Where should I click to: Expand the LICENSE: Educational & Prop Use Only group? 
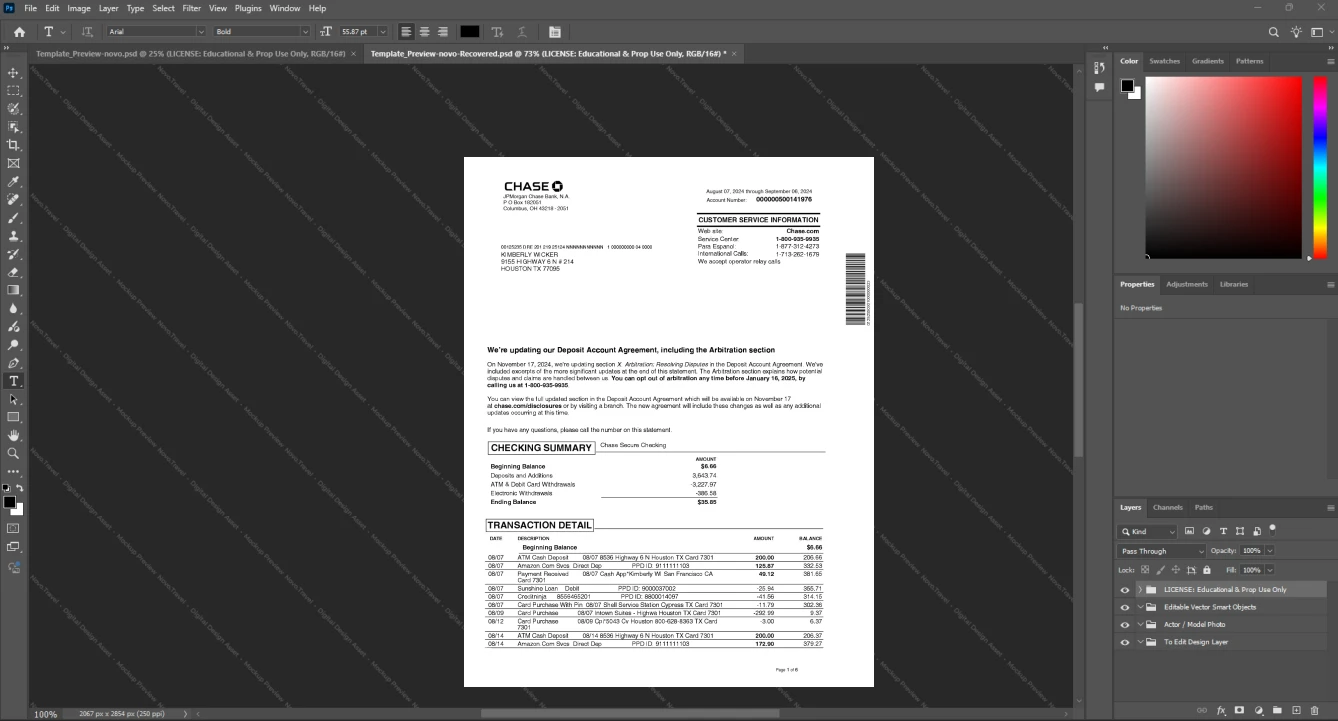[x=1140, y=590]
